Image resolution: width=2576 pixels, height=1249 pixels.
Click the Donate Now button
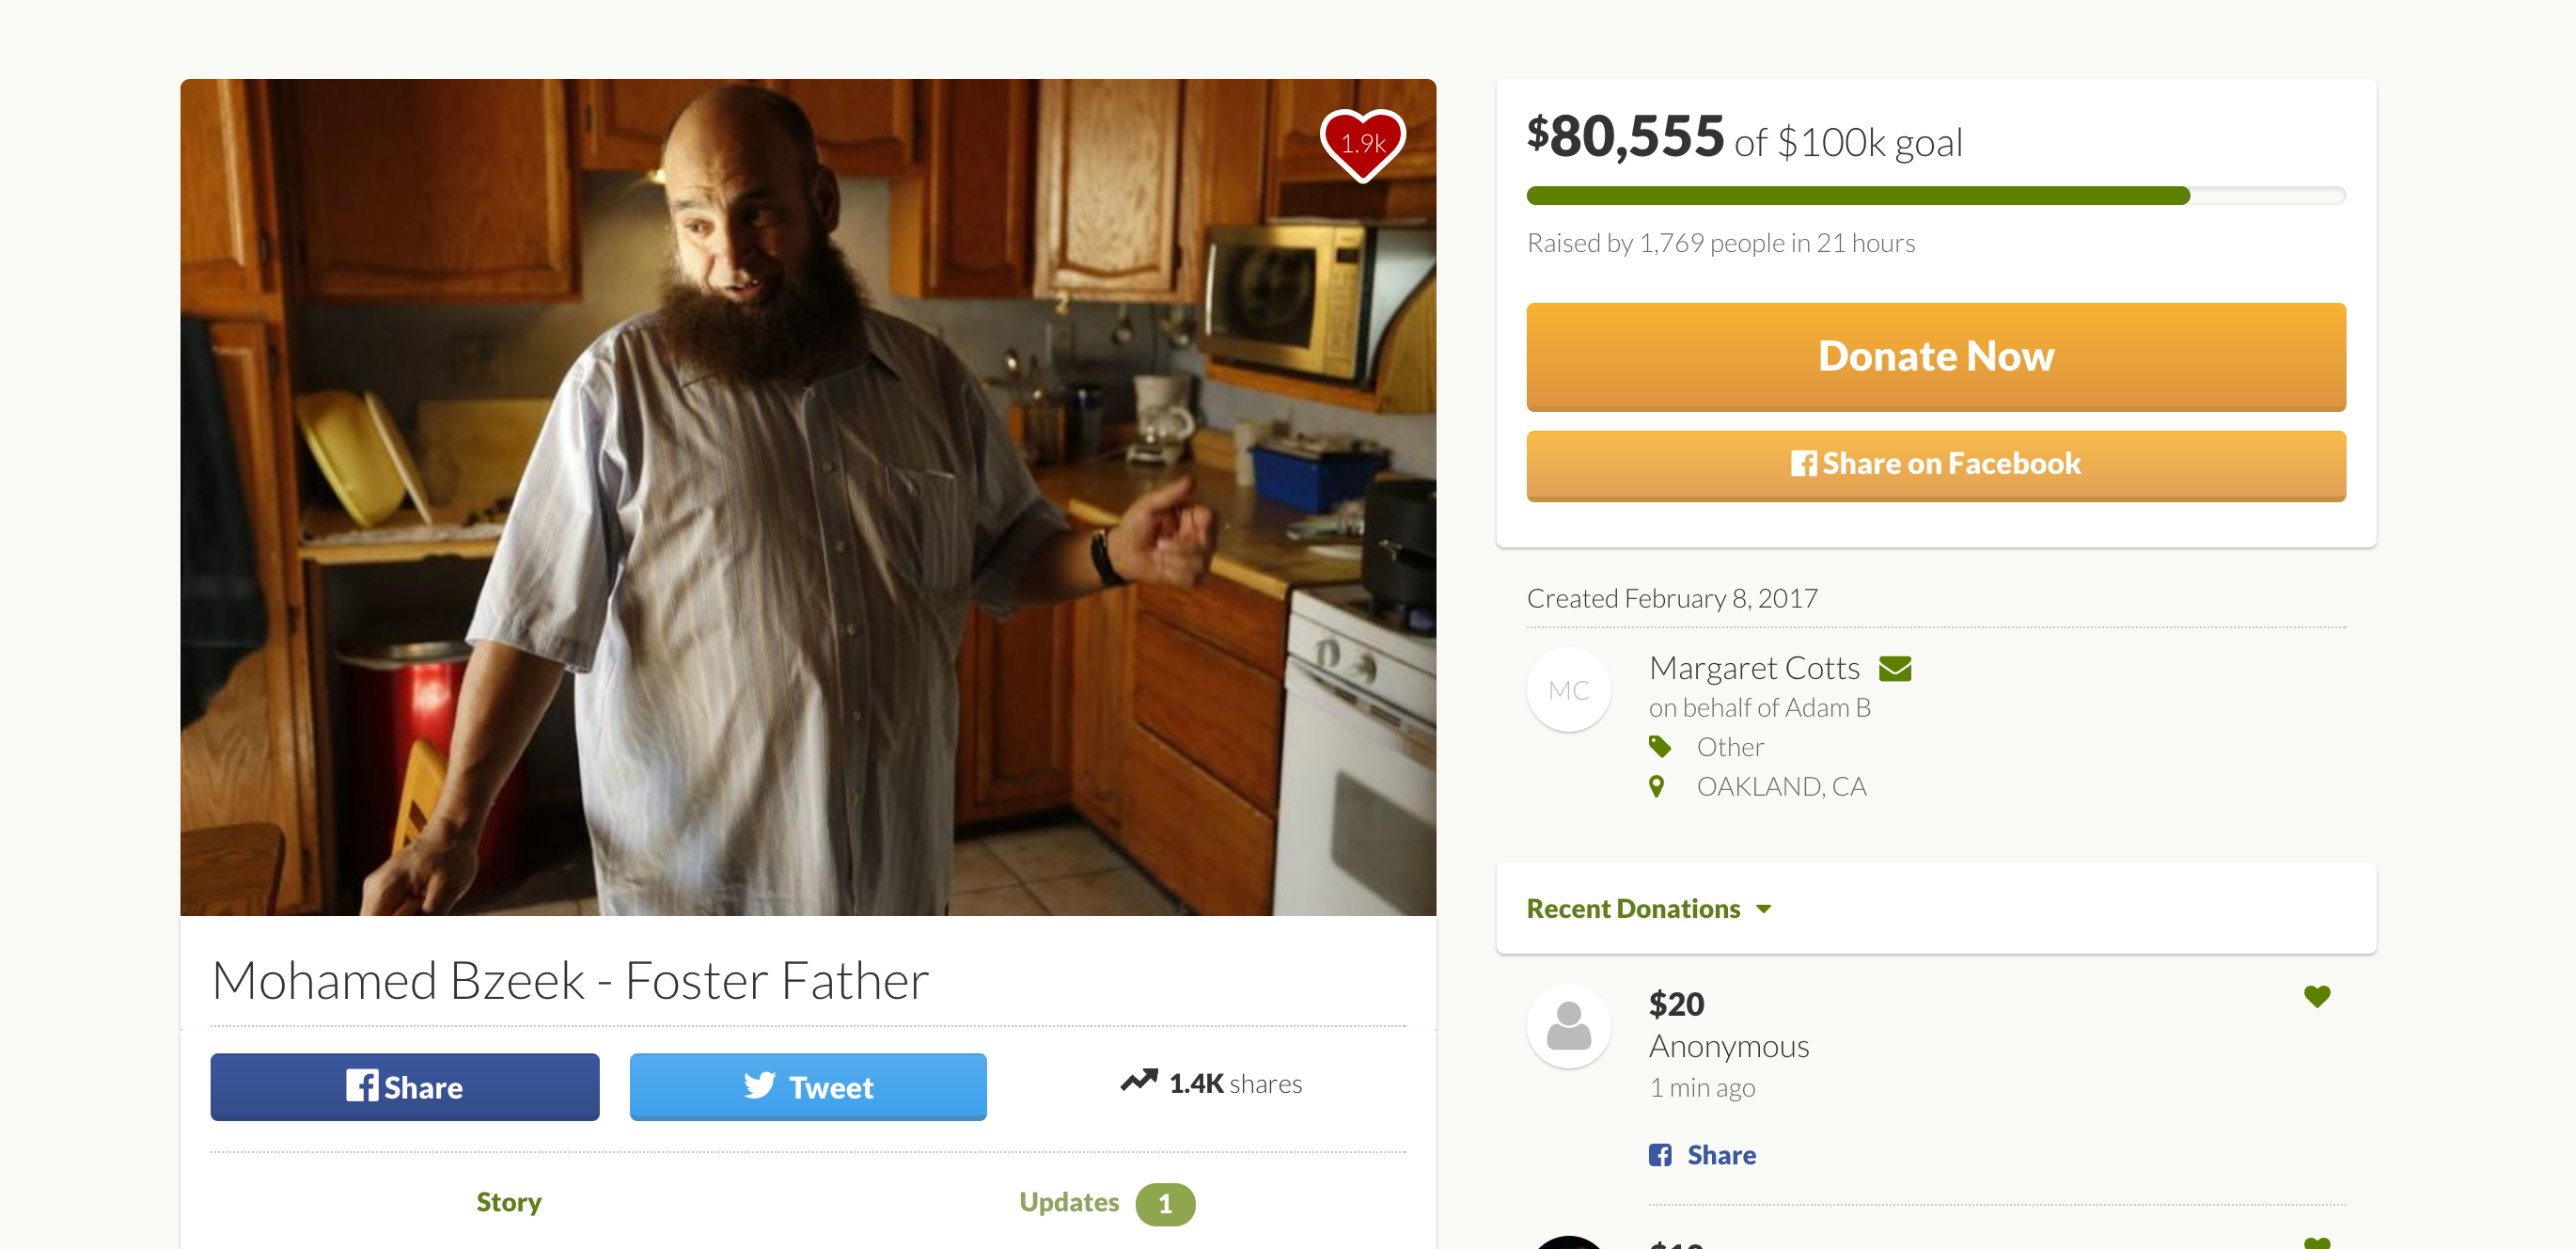click(x=1935, y=356)
